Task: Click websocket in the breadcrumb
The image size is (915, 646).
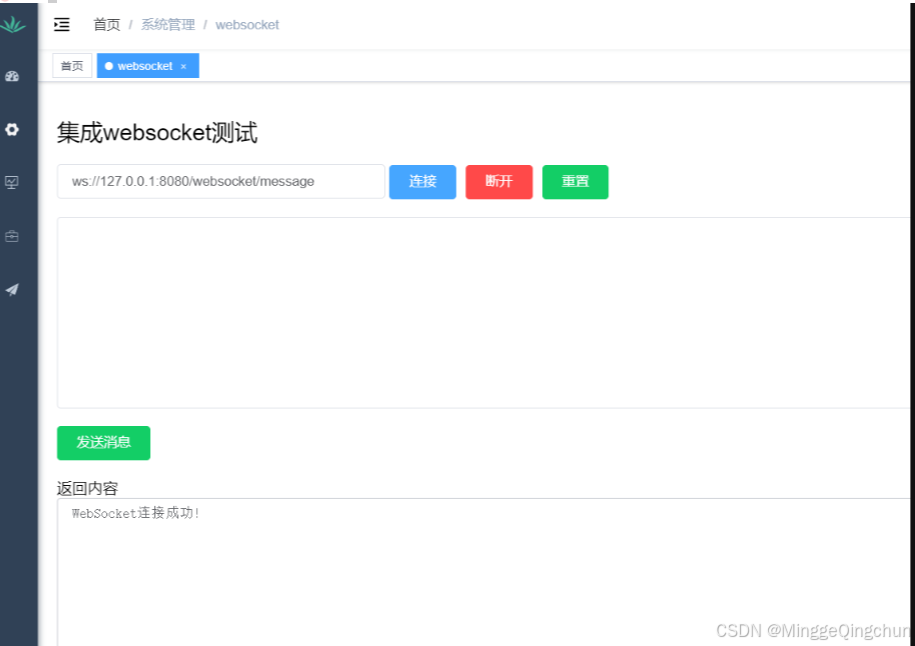Action: (247, 25)
